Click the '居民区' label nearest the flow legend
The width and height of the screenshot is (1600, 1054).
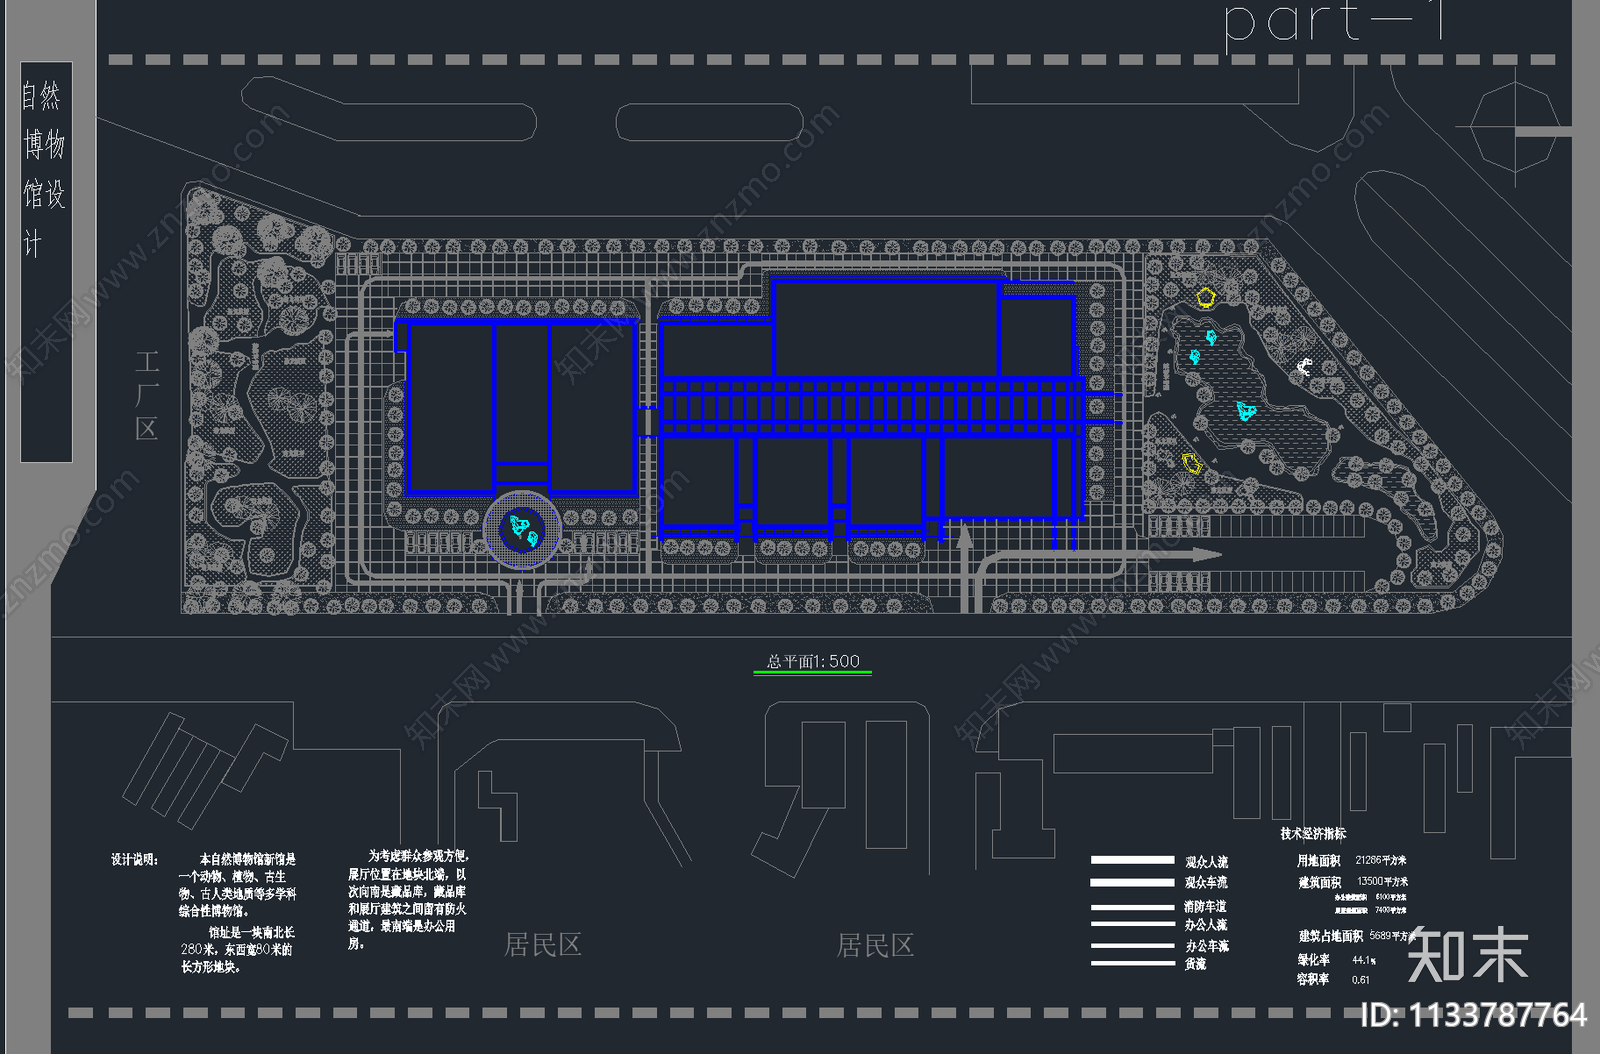pos(875,945)
